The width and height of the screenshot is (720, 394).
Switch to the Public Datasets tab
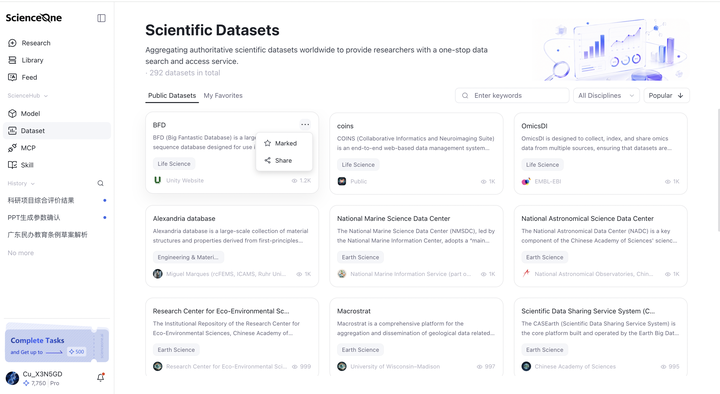coord(172,96)
